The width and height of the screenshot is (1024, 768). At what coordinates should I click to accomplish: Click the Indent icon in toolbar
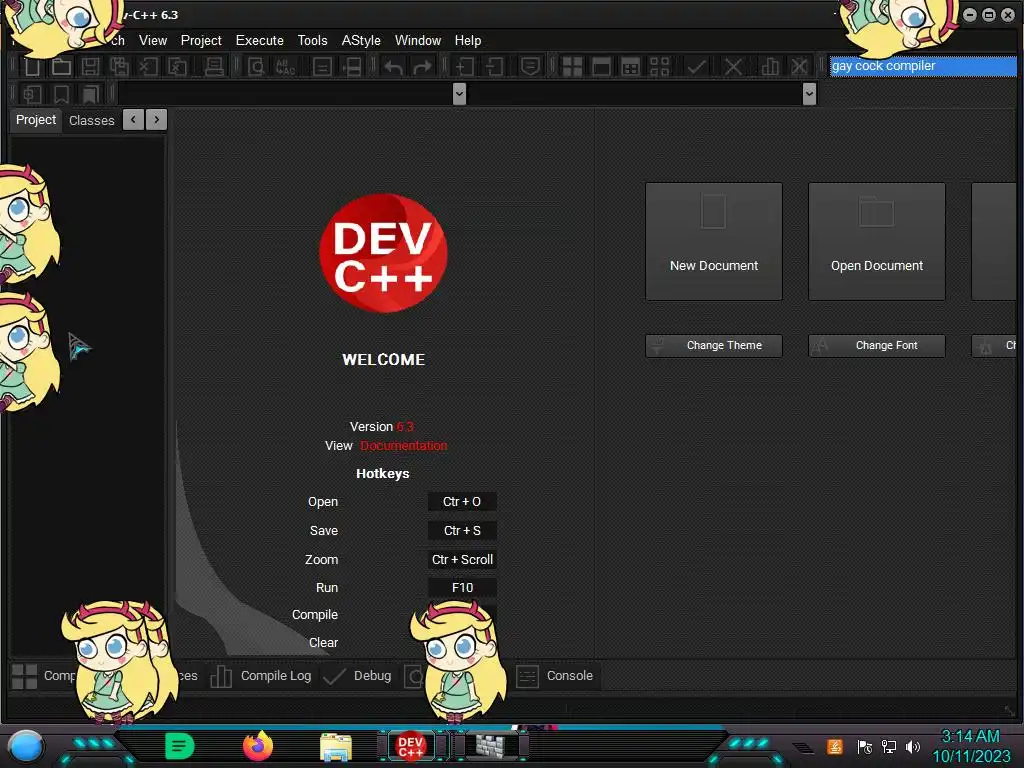465,67
